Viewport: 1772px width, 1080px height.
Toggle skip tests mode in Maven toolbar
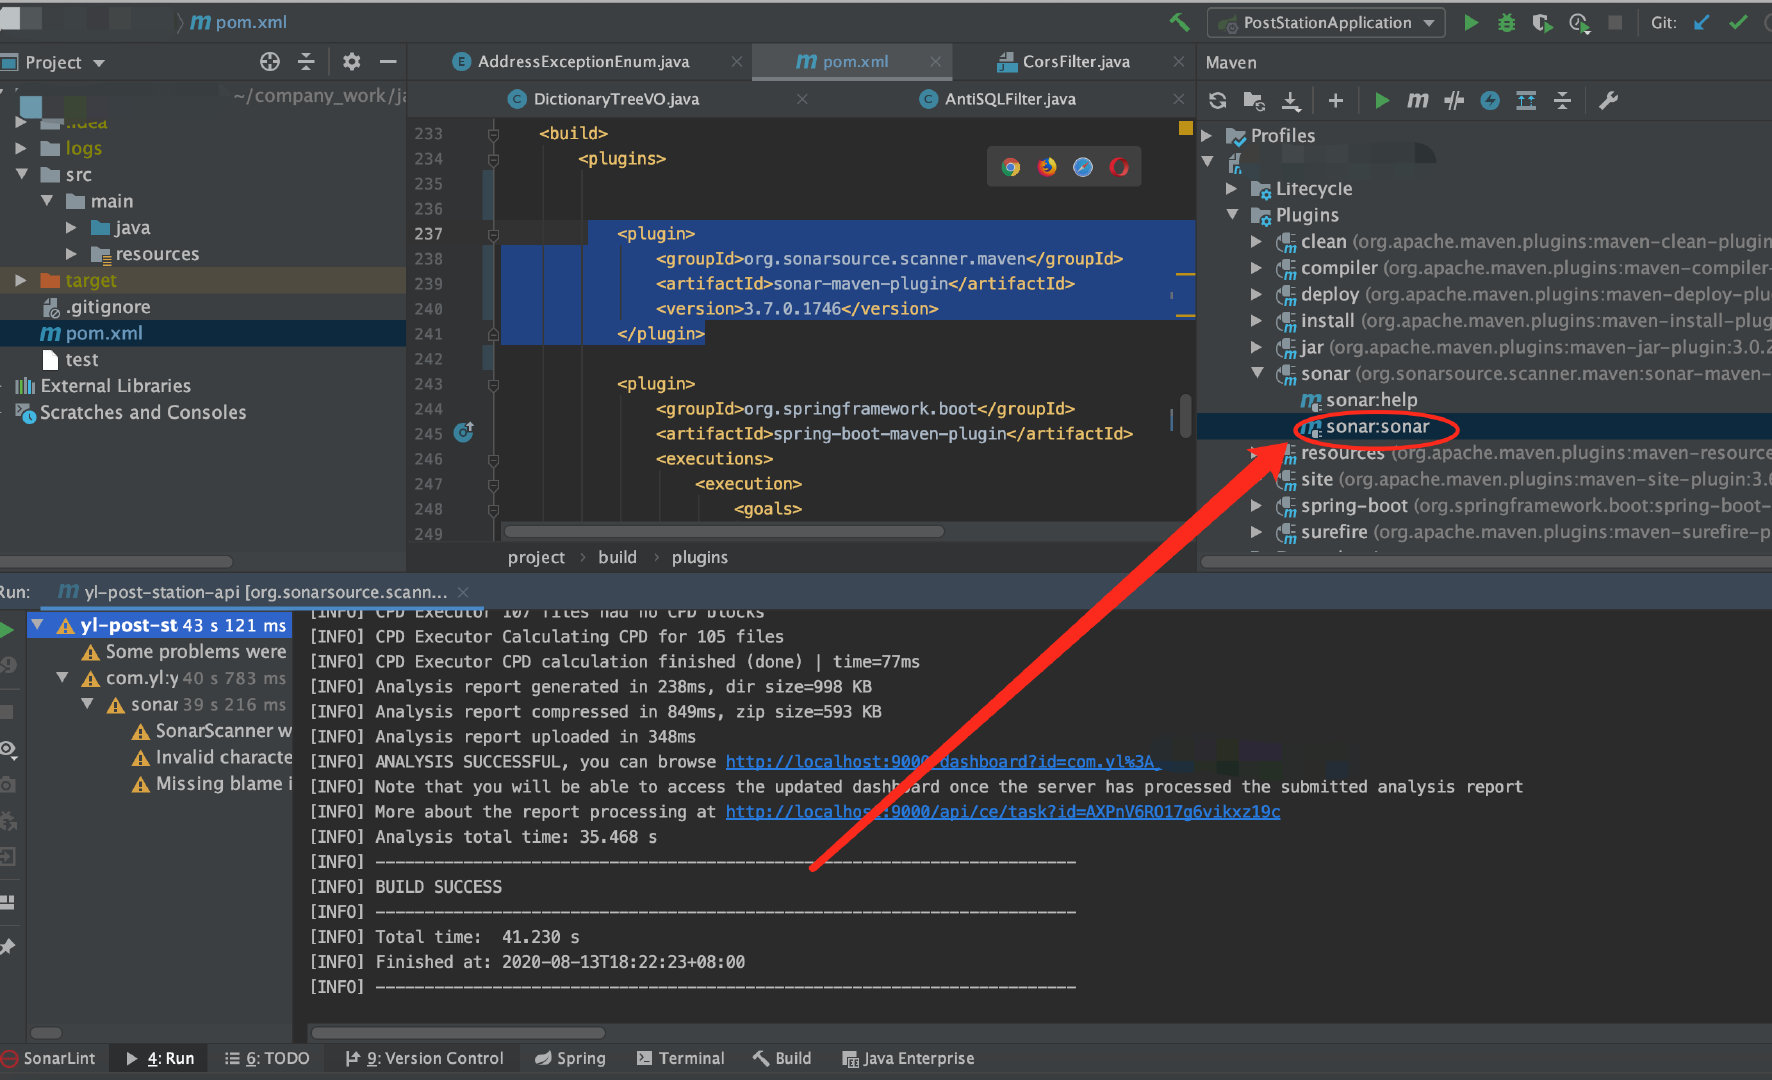point(1490,100)
